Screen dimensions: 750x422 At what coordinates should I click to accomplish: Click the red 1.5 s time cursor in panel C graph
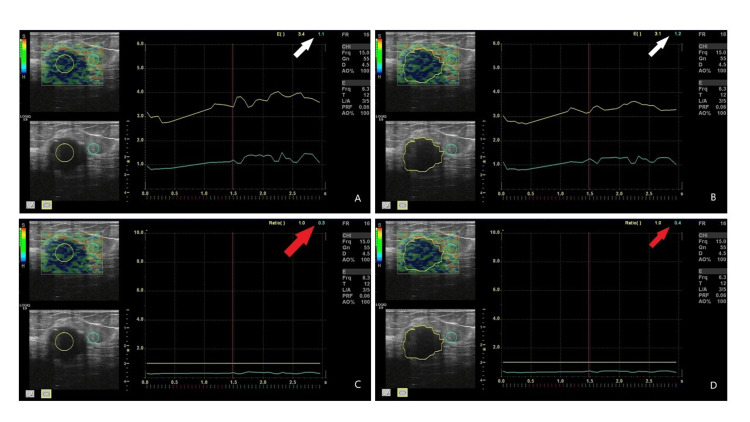pos(232,306)
